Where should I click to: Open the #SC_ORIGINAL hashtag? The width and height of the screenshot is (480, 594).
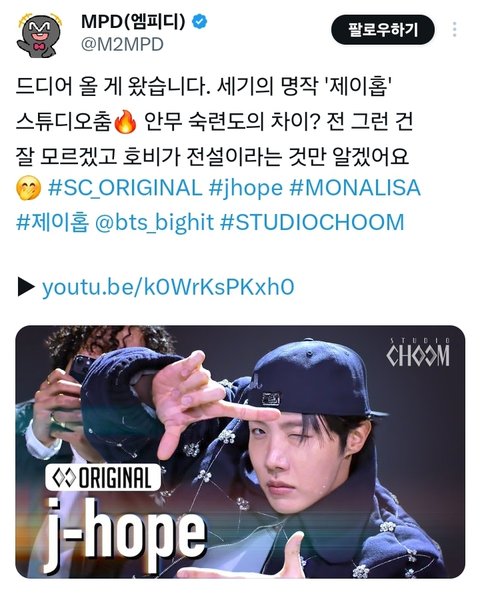[125, 188]
